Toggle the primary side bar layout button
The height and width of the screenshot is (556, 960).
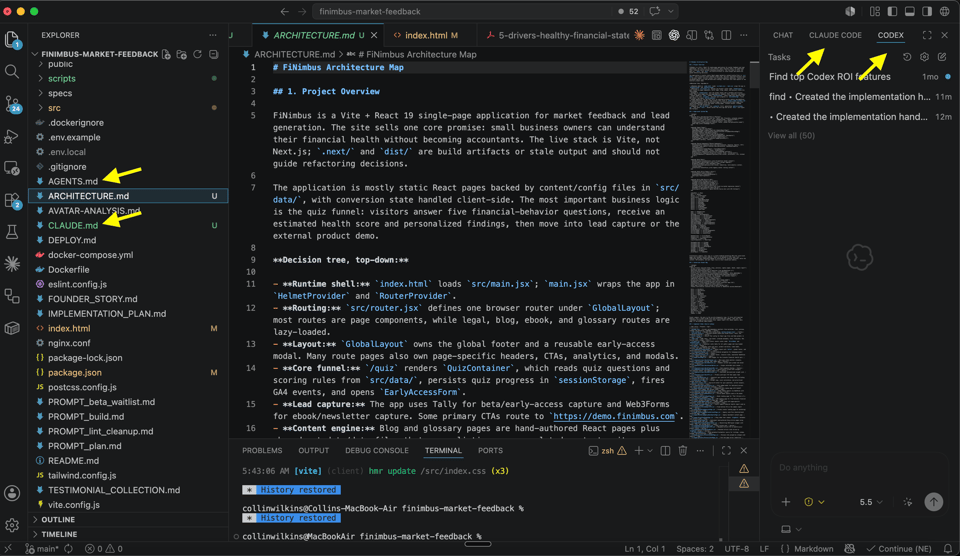[892, 11]
